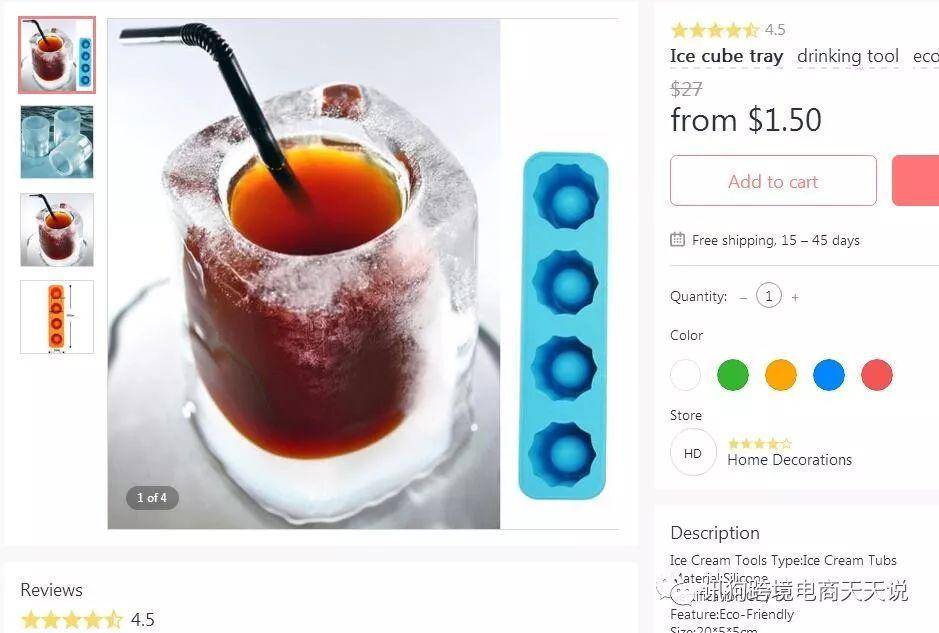The height and width of the screenshot is (633, 939).
Task: Pick the orange color swatch
Action: (781, 375)
